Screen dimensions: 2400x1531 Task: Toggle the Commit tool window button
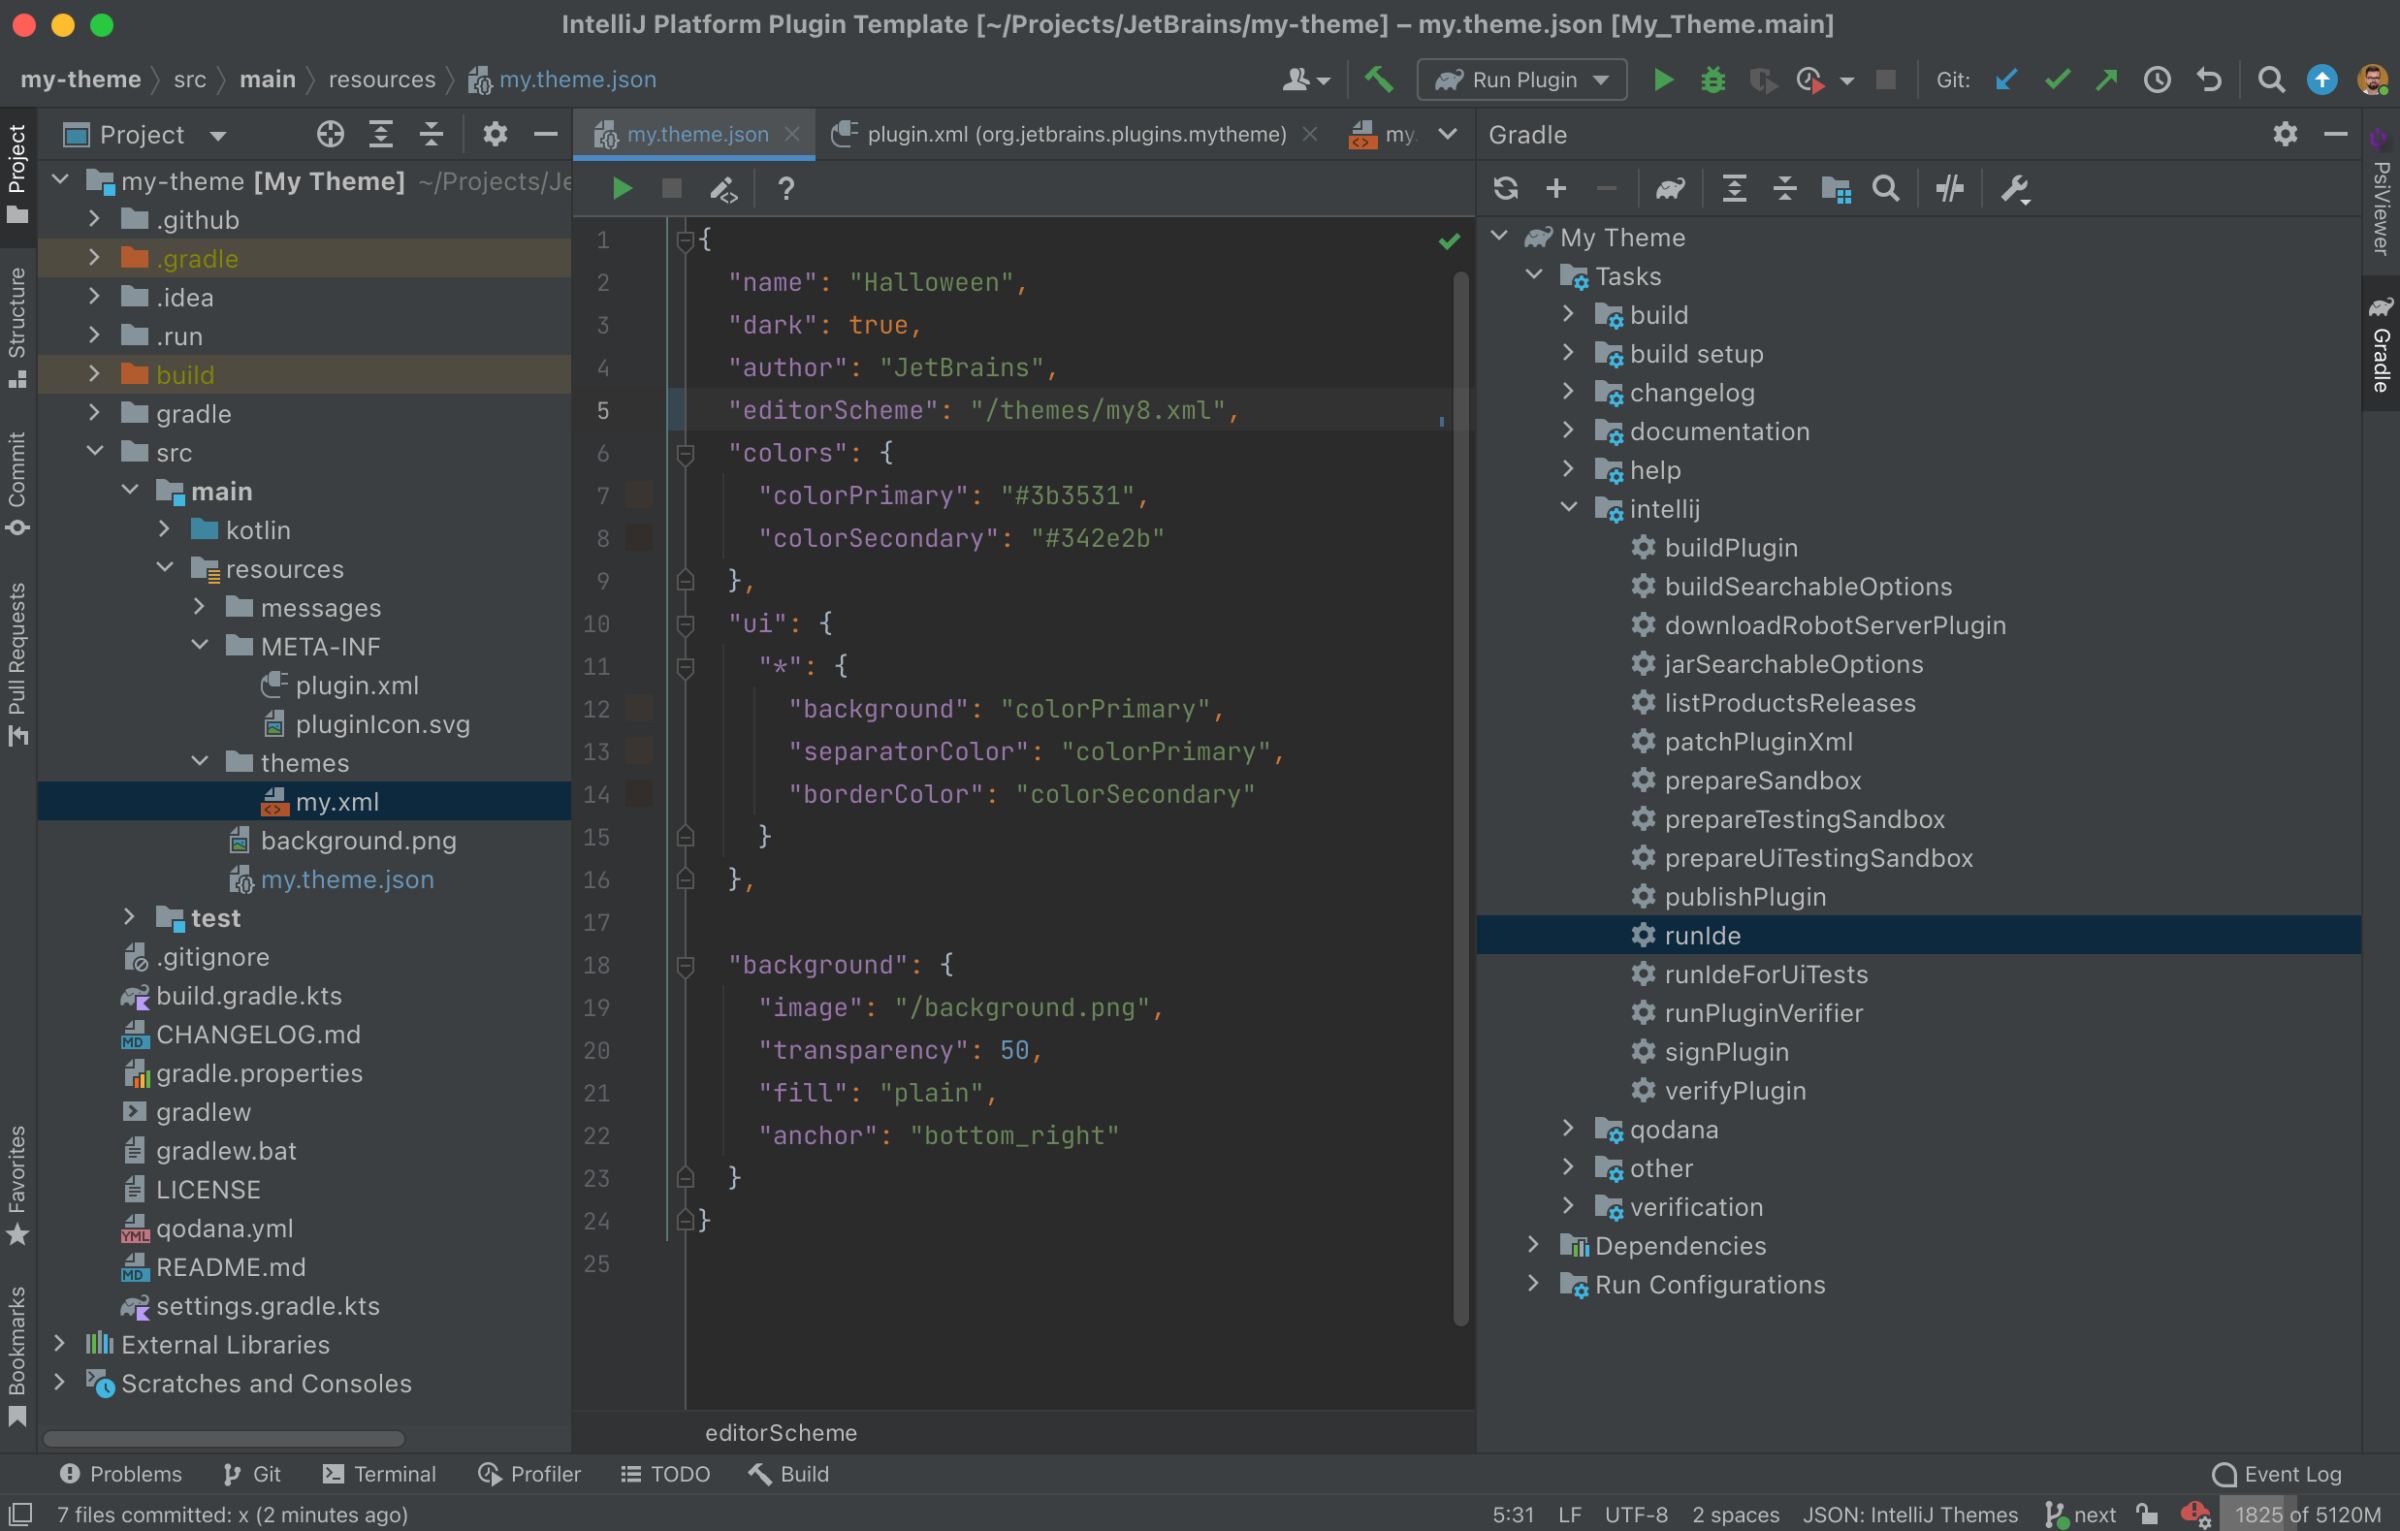[17, 484]
